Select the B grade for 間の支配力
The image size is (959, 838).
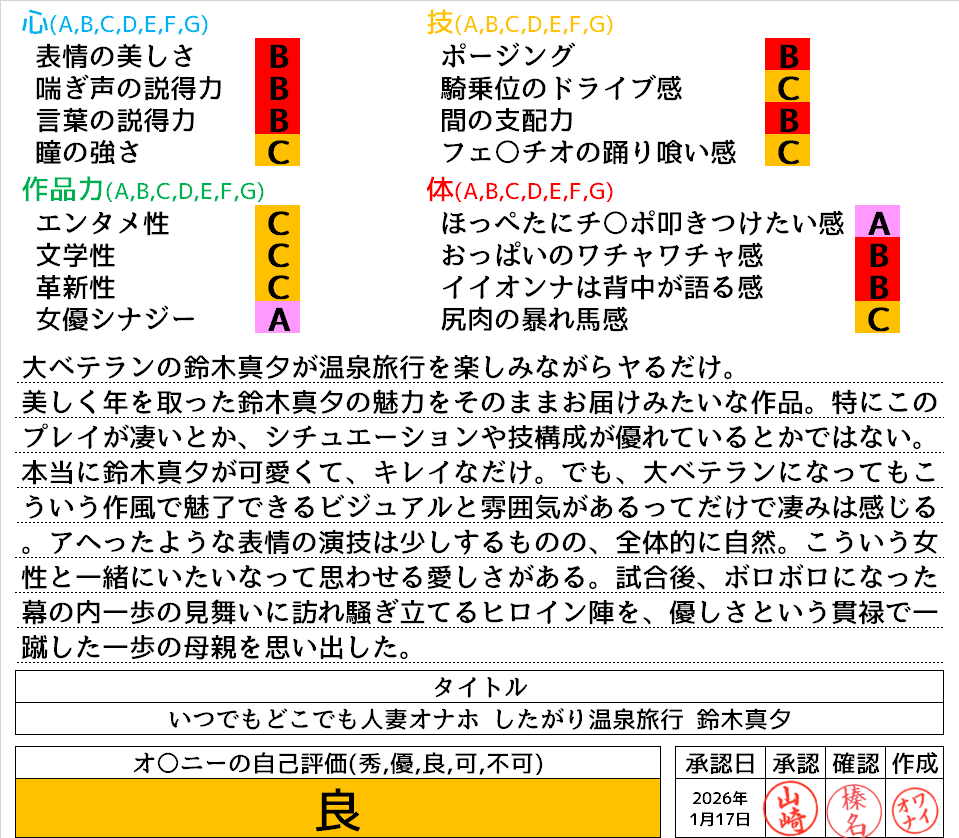(787, 120)
